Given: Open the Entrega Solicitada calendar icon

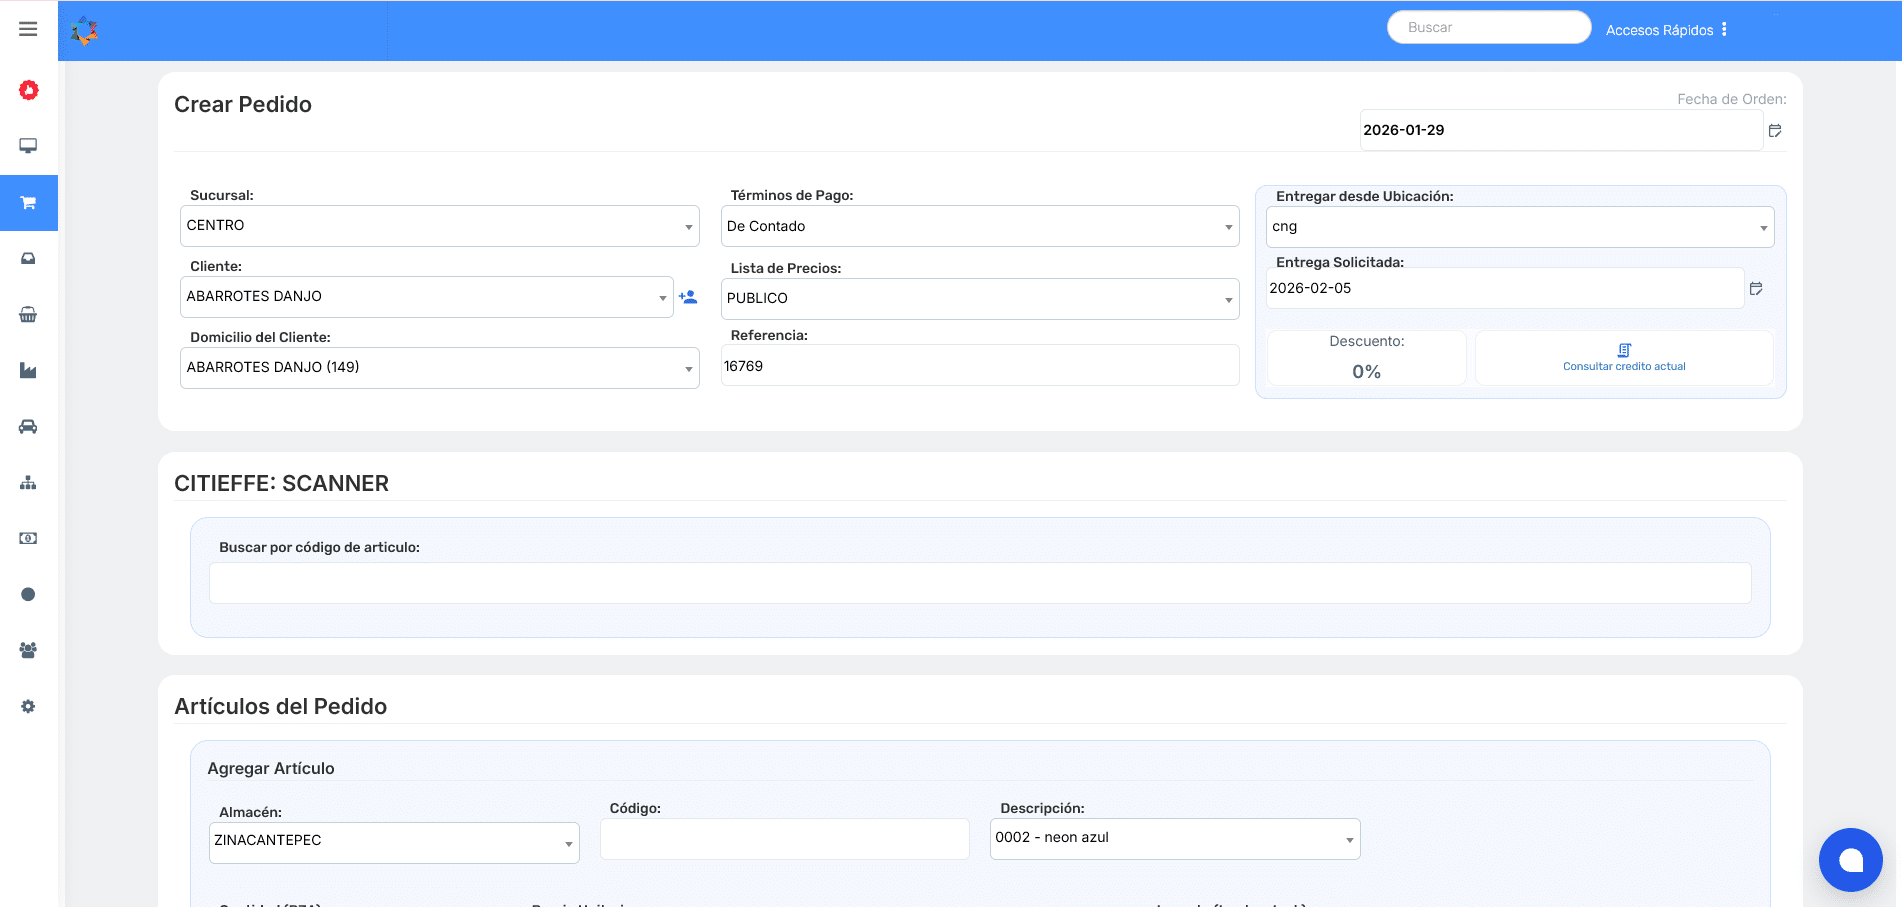Looking at the screenshot, I should [1756, 289].
